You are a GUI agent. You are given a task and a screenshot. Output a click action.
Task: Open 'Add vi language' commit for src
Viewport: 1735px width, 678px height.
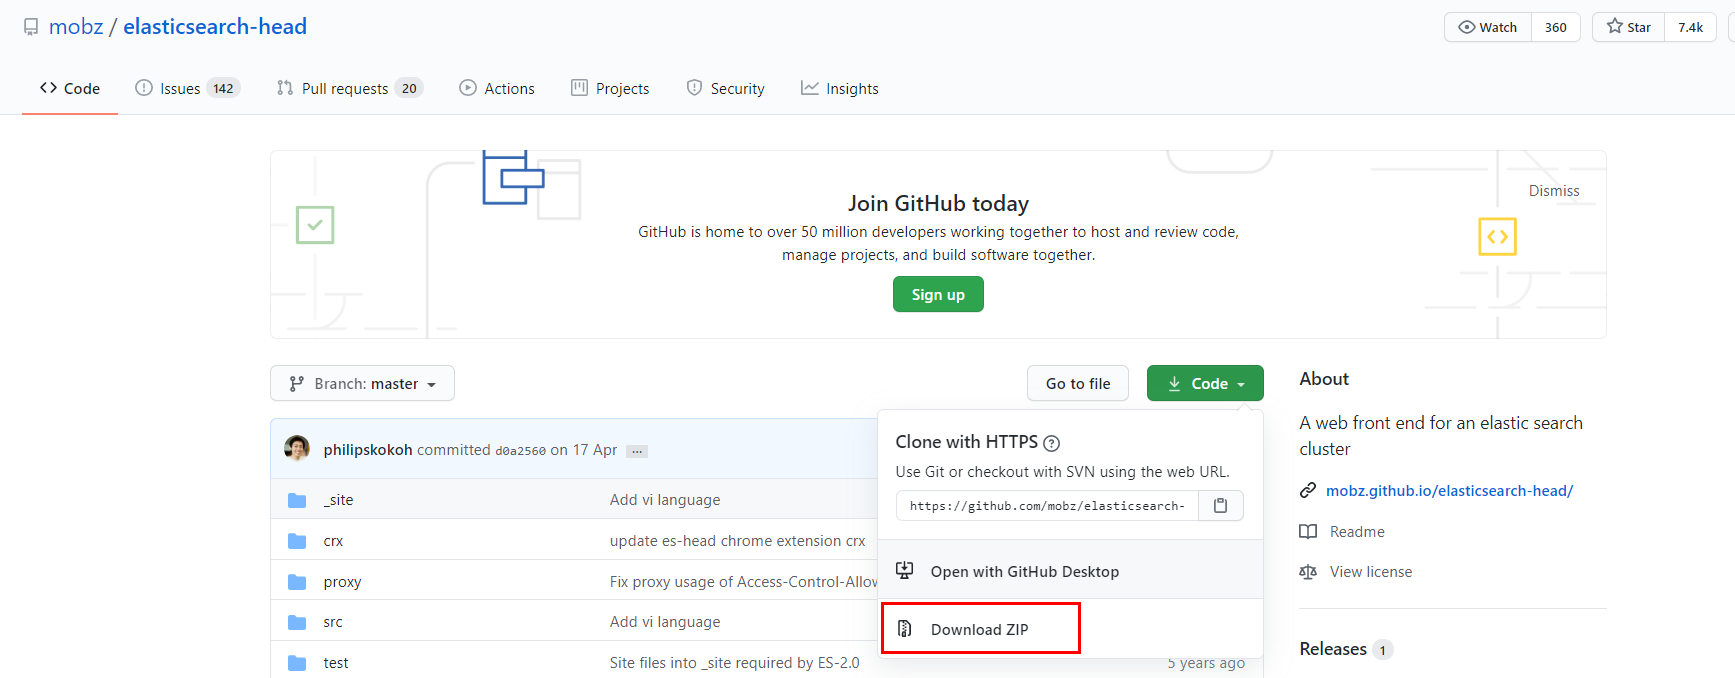[x=665, y=622]
